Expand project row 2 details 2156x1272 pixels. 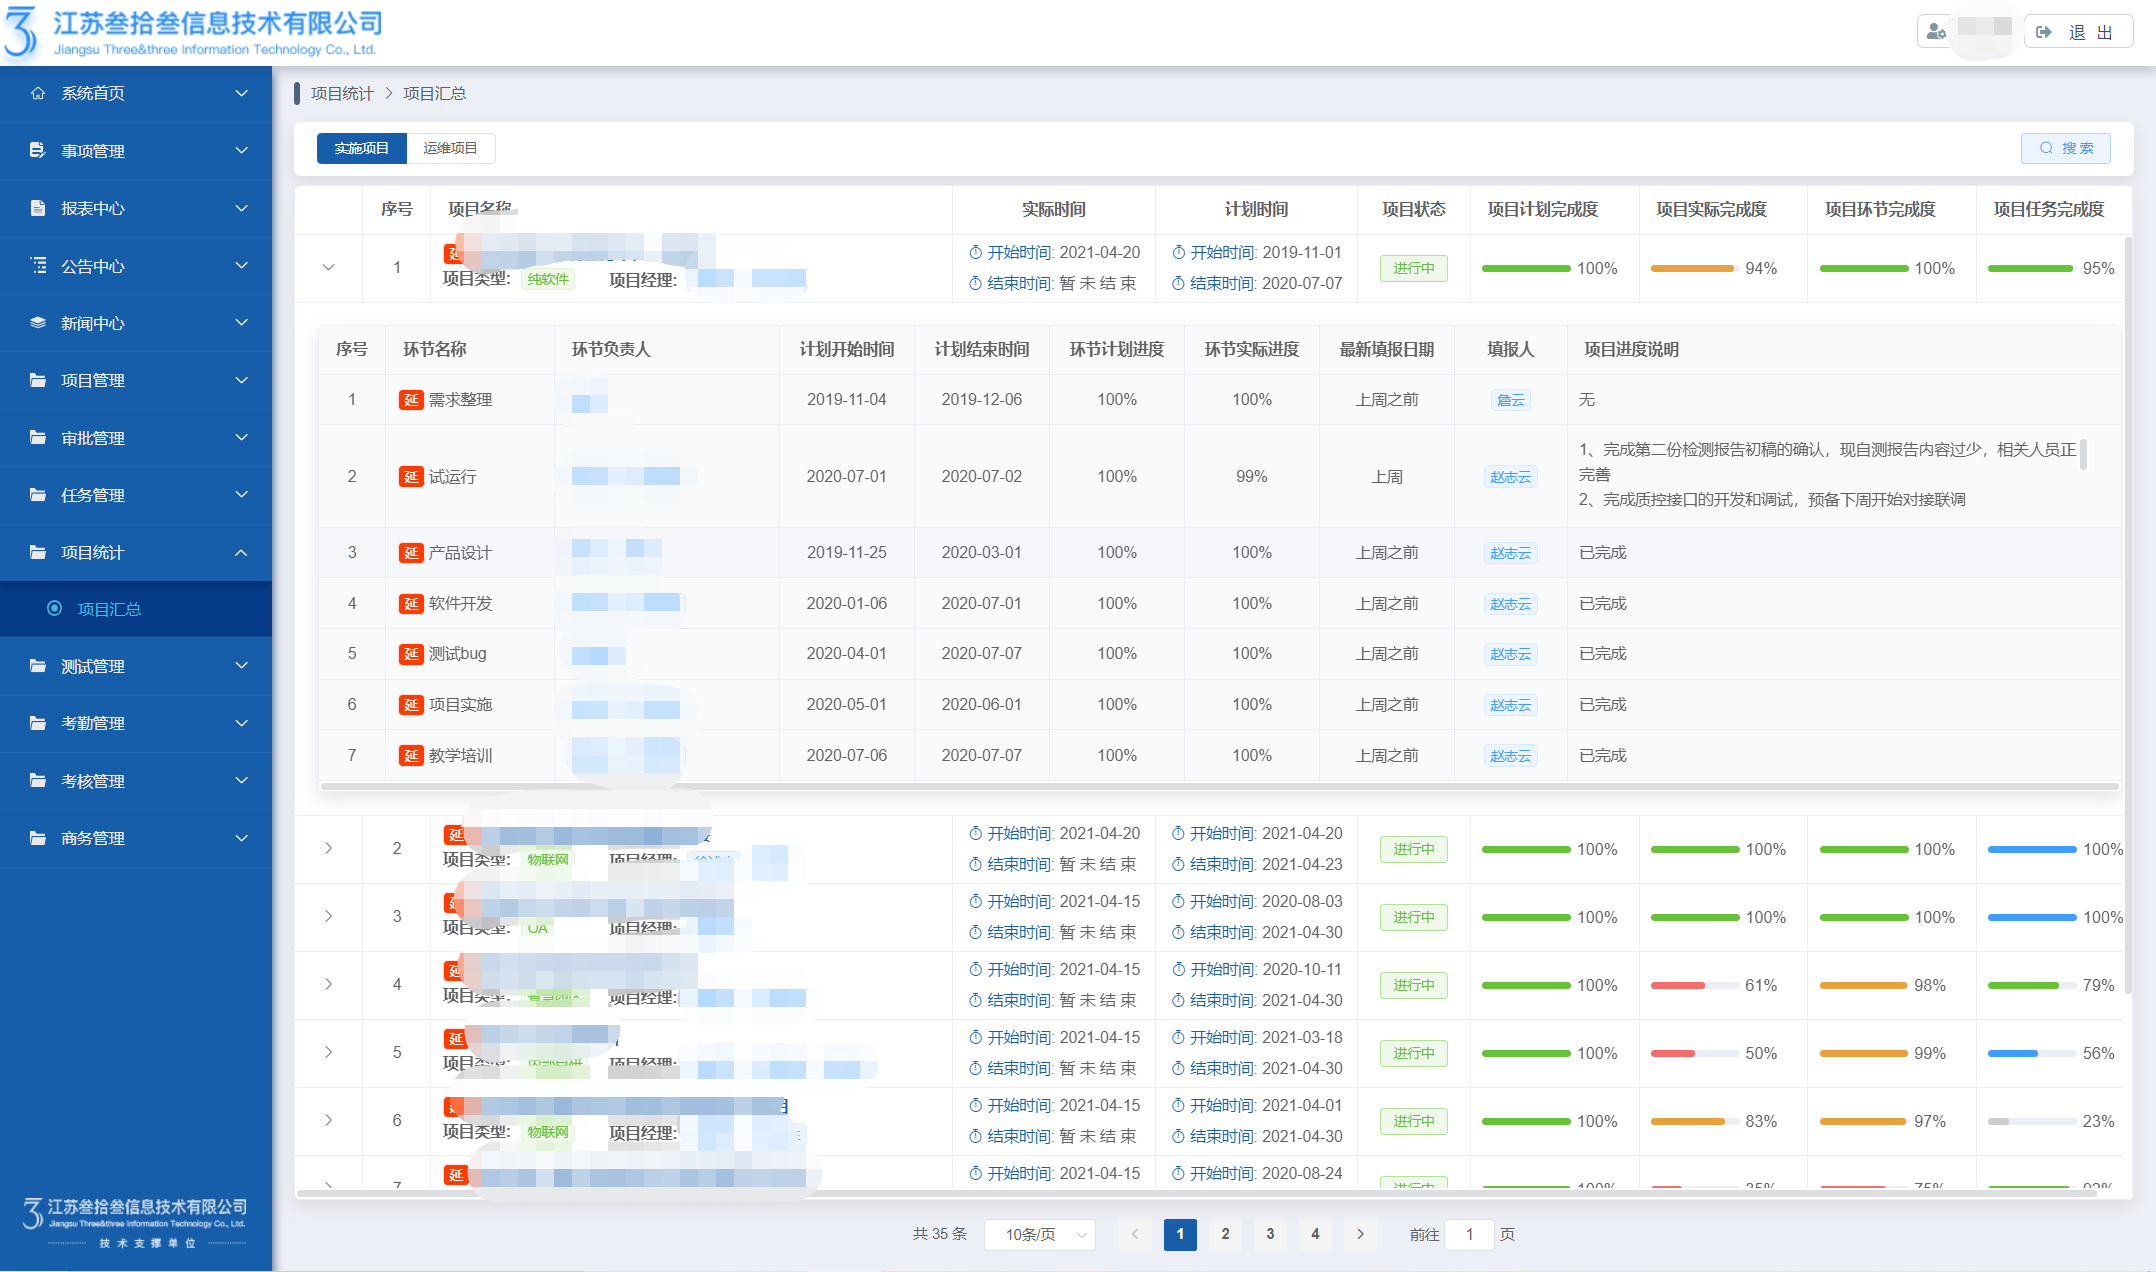pos(328,849)
